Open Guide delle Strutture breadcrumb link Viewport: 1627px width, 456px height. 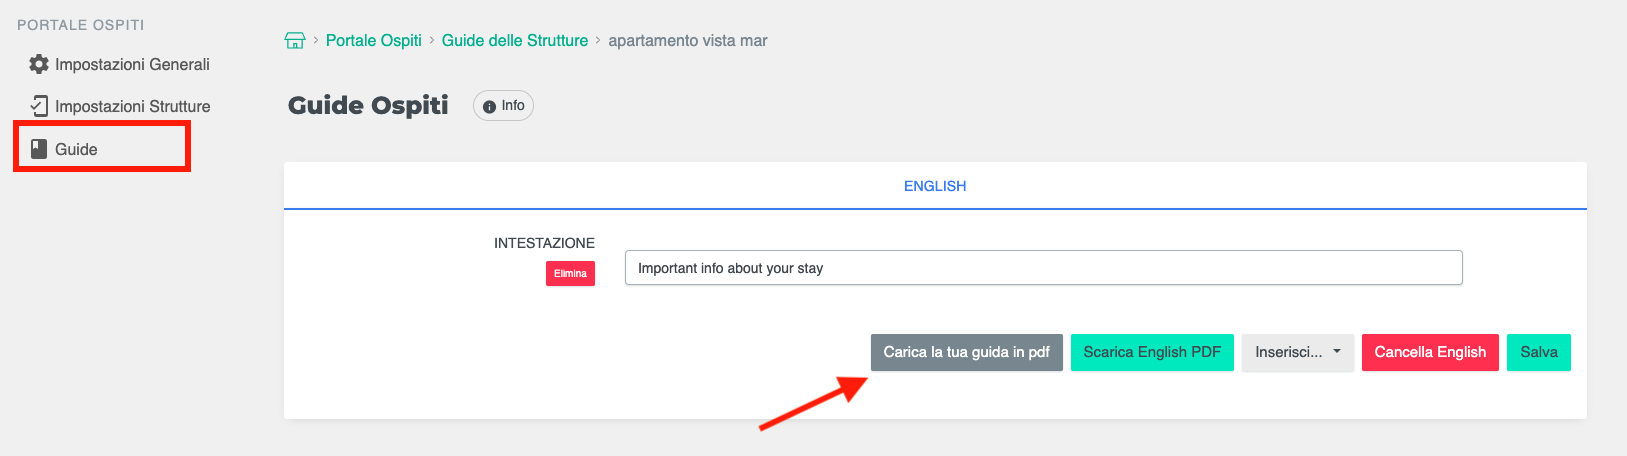(x=515, y=41)
